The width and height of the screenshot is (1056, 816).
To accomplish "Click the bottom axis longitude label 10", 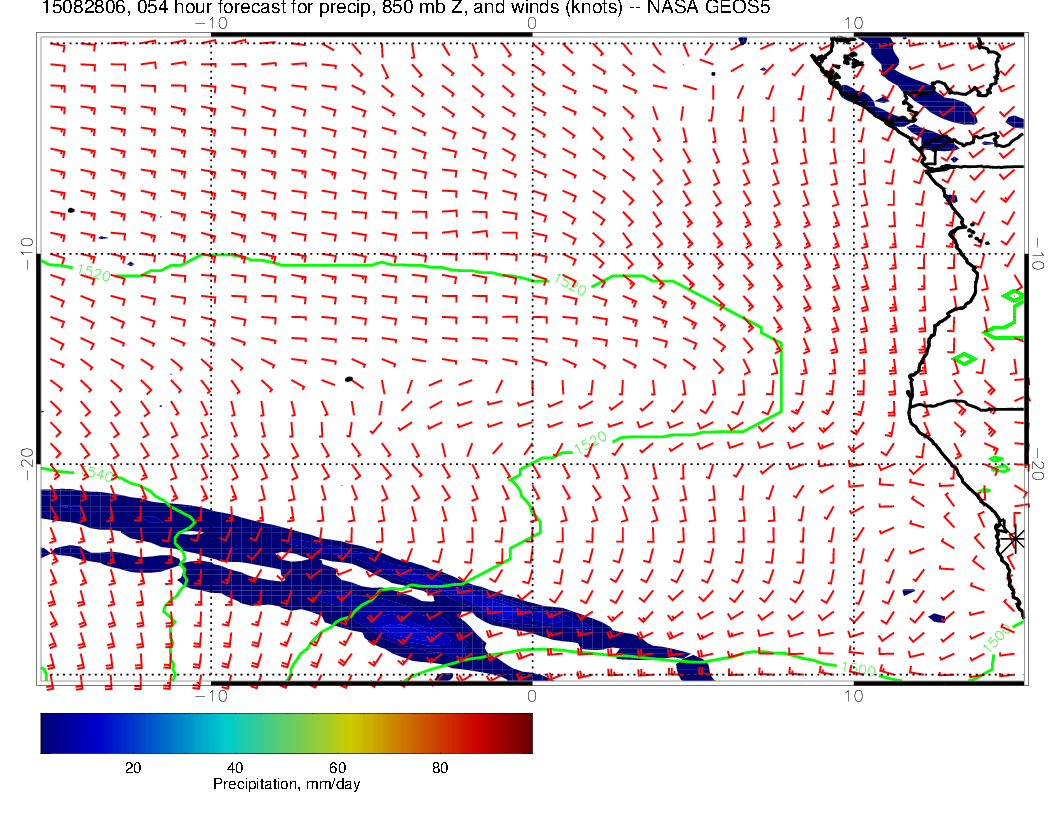I will pos(853,695).
